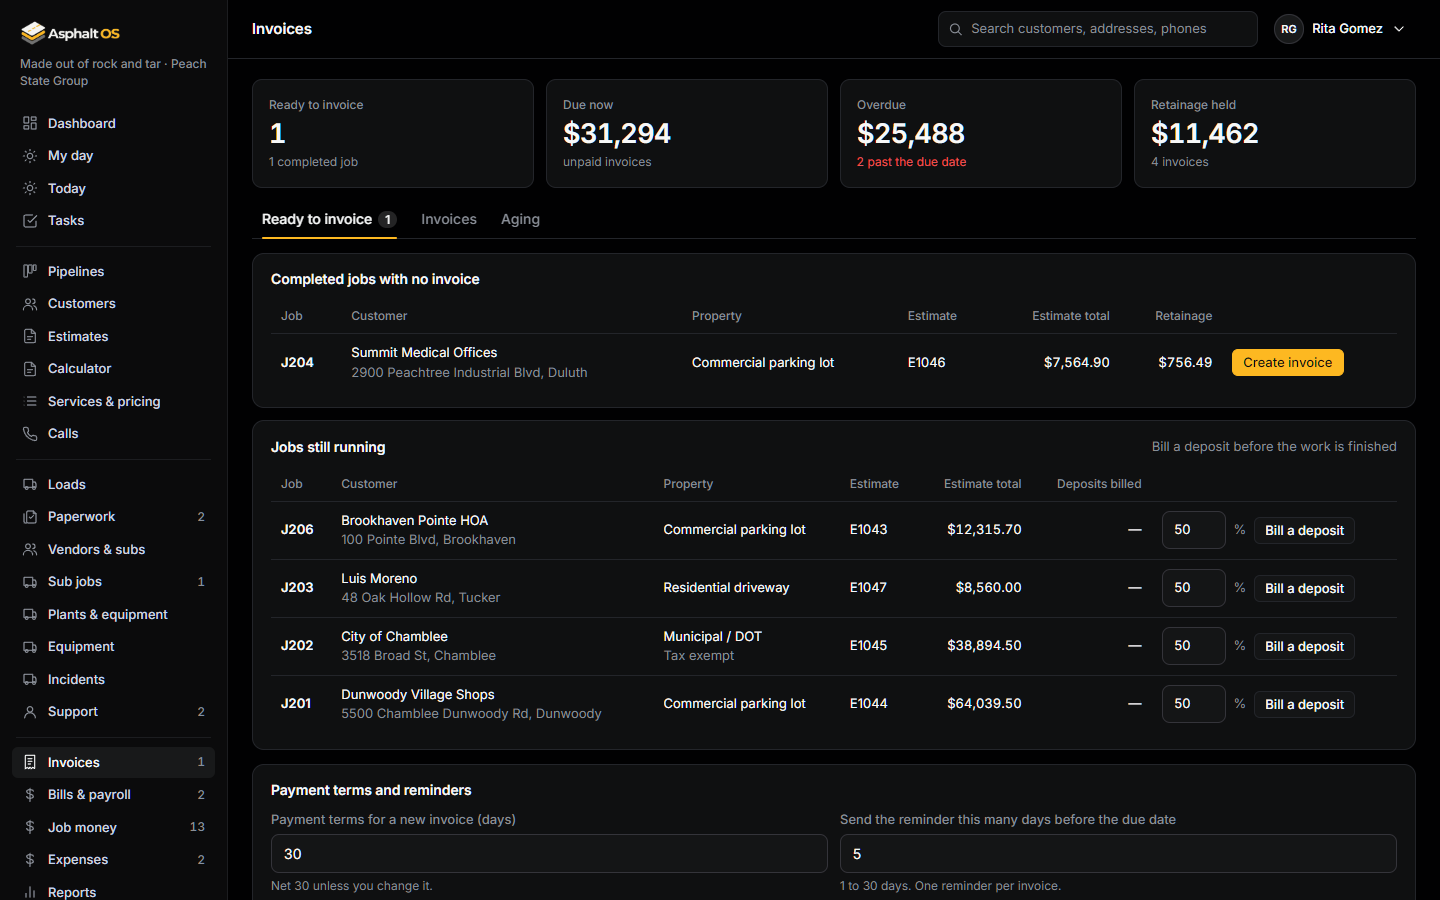This screenshot has width=1440, height=900.
Task: Bill a deposit for Luis Moreno
Action: coord(1305,588)
